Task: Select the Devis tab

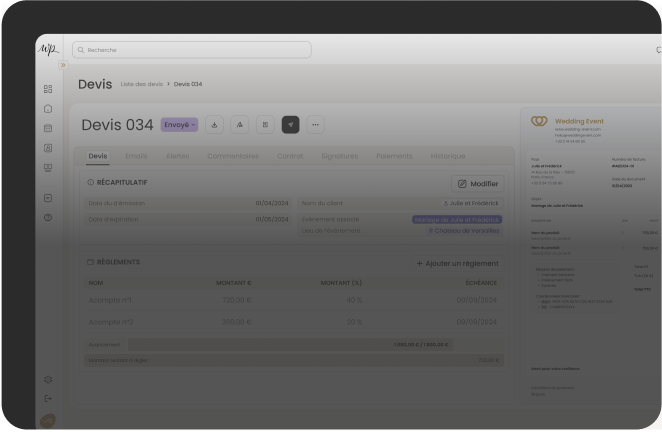Action: click(98, 156)
